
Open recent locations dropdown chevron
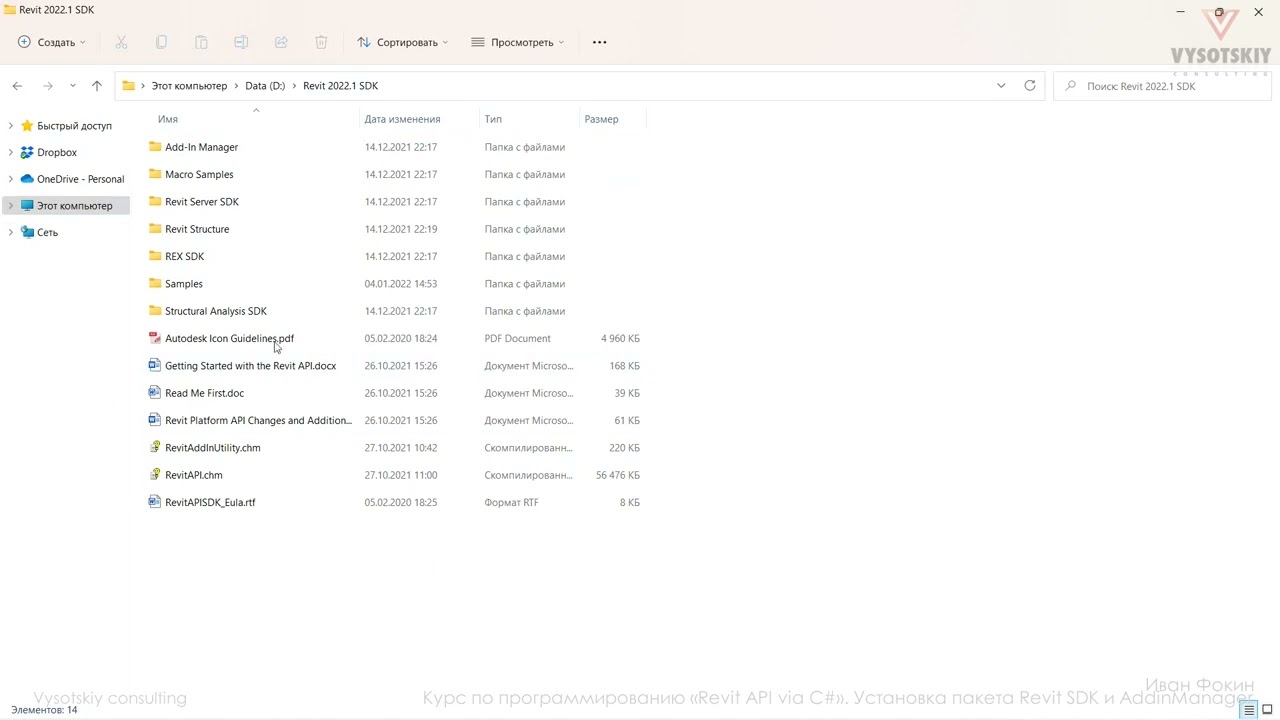[x=72, y=86]
